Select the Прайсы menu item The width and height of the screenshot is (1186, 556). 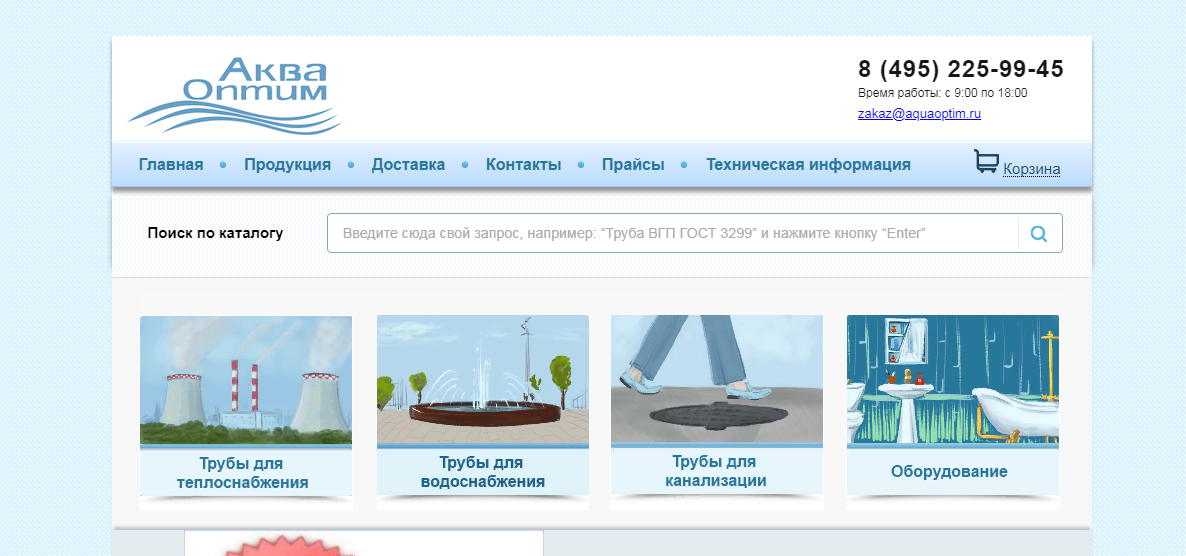633,165
